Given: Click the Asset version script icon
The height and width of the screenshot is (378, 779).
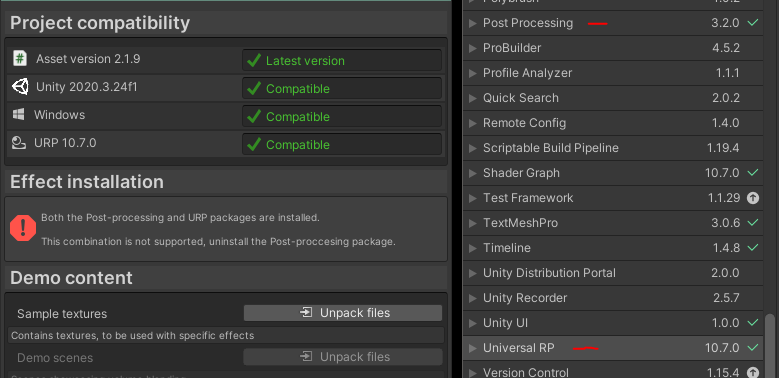Looking at the screenshot, I should 19,59.
